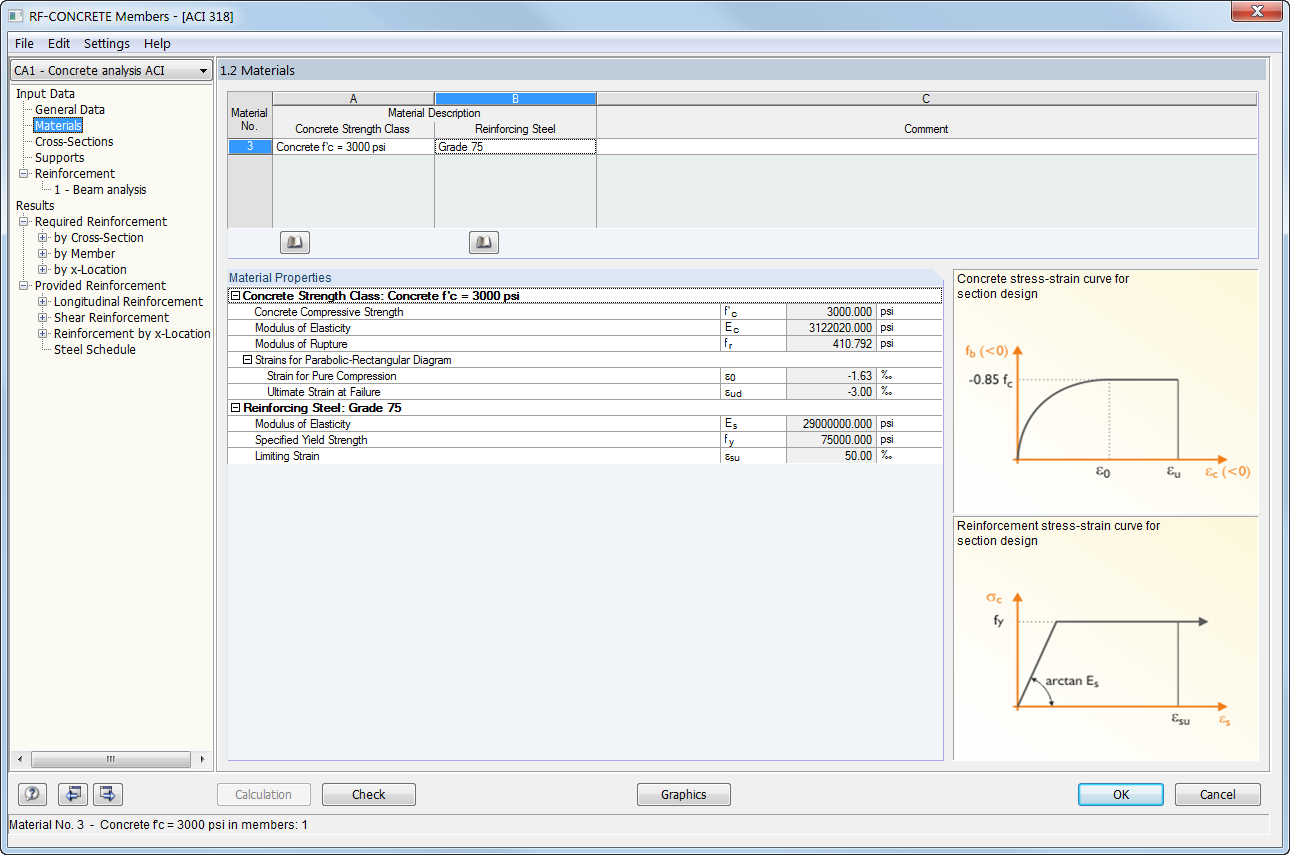Select the Results tree heading
The image size is (1290, 855).
pos(35,206)
